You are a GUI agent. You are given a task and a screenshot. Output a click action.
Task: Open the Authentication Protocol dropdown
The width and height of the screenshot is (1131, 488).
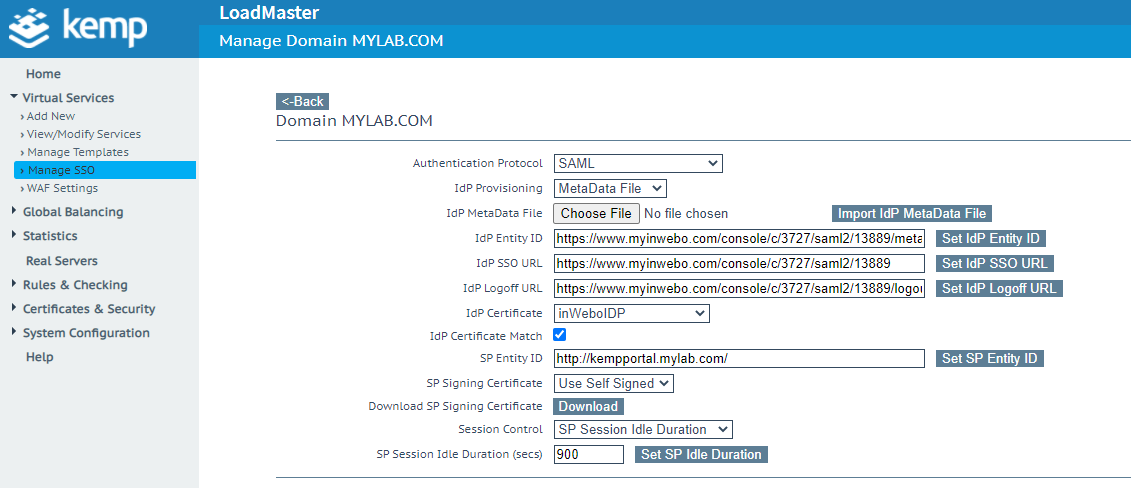pos(638,163)
